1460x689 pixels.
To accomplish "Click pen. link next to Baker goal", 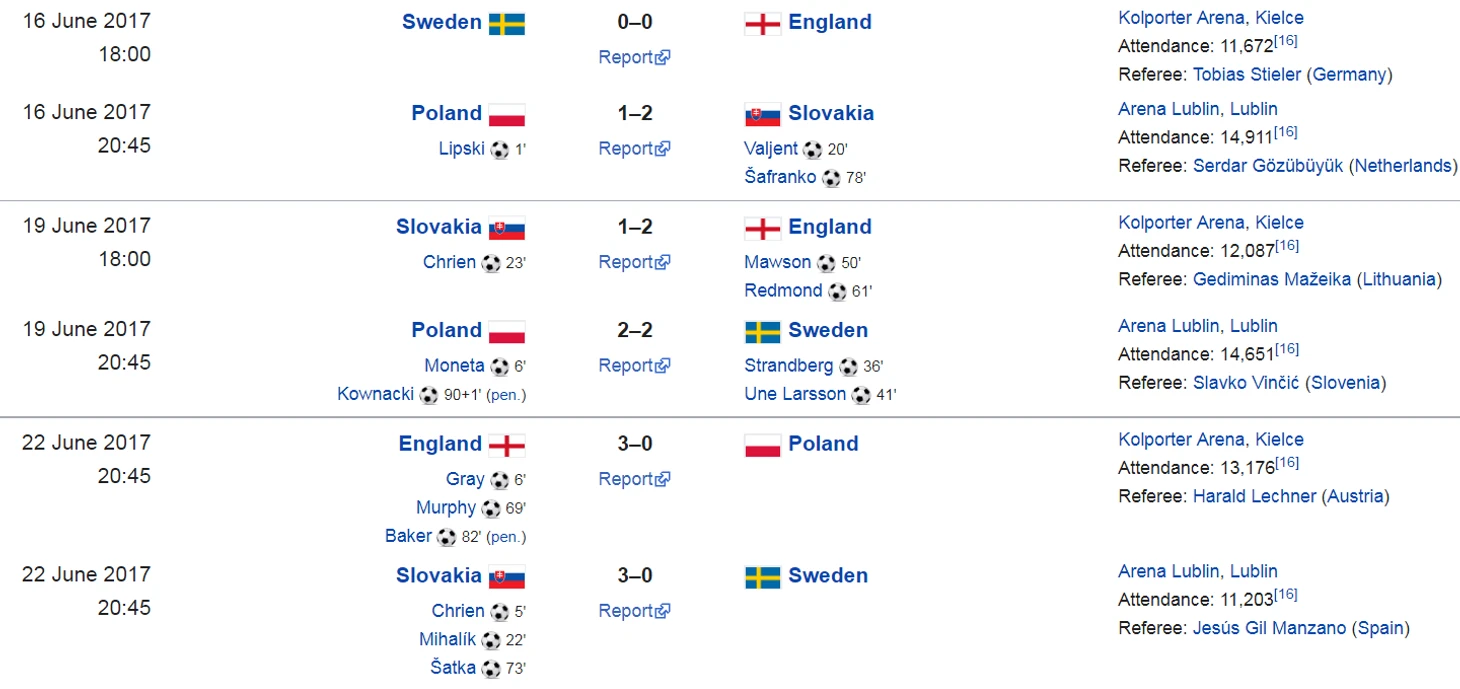I will click(506, 537).
